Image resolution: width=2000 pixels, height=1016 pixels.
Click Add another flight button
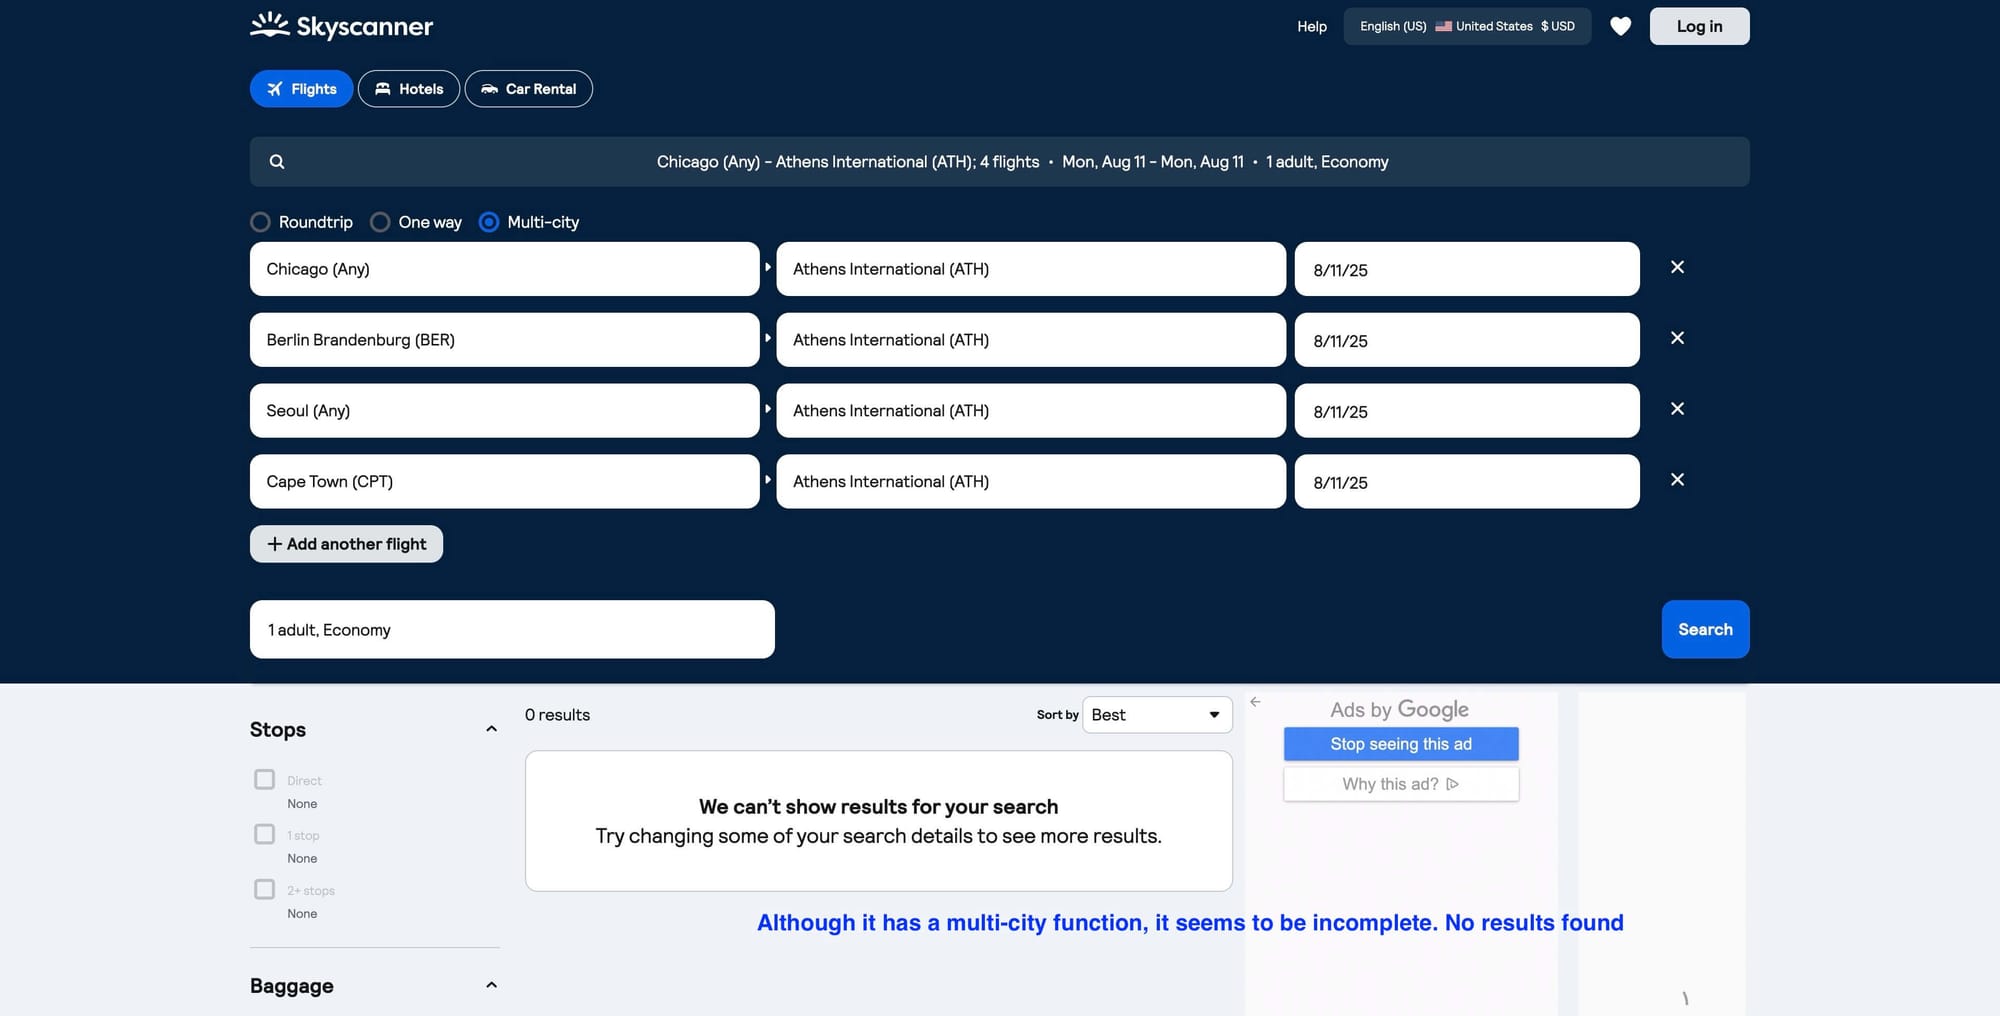click(x=346, y=544)
